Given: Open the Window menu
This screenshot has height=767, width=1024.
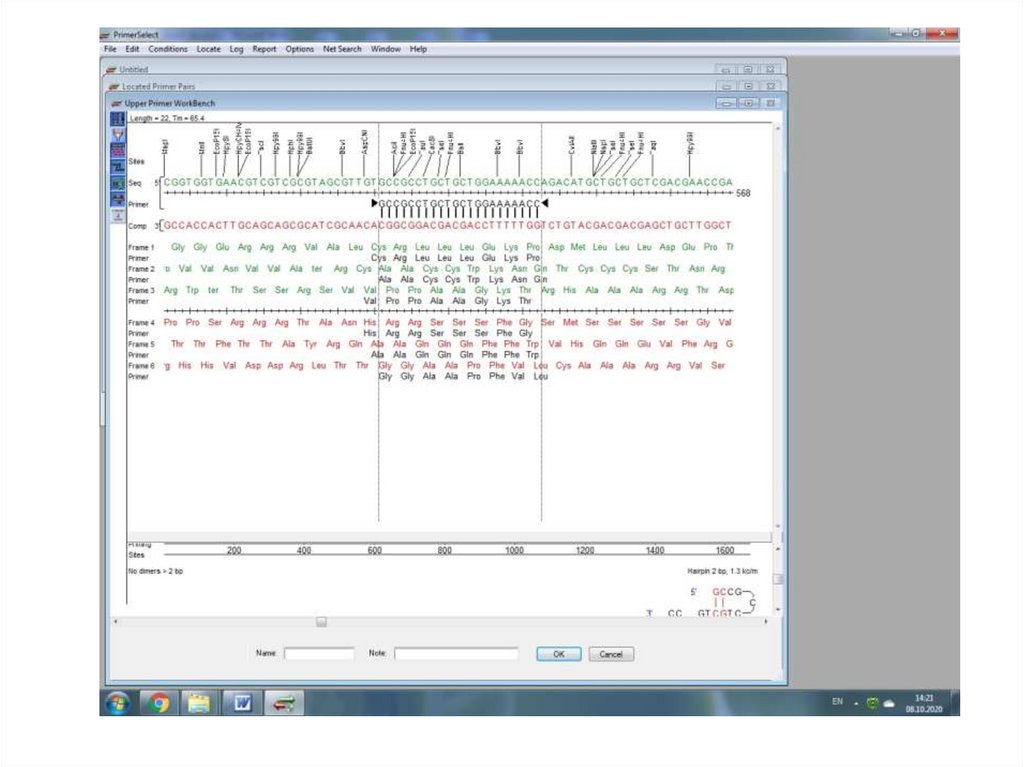Looking at the screenshot, I should coord(386,49).
